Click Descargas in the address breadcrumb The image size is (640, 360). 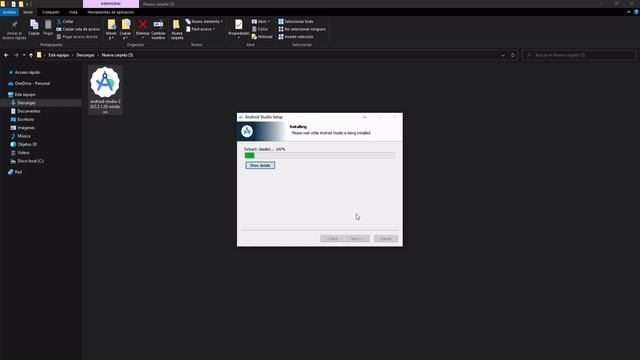coord(85,55)
